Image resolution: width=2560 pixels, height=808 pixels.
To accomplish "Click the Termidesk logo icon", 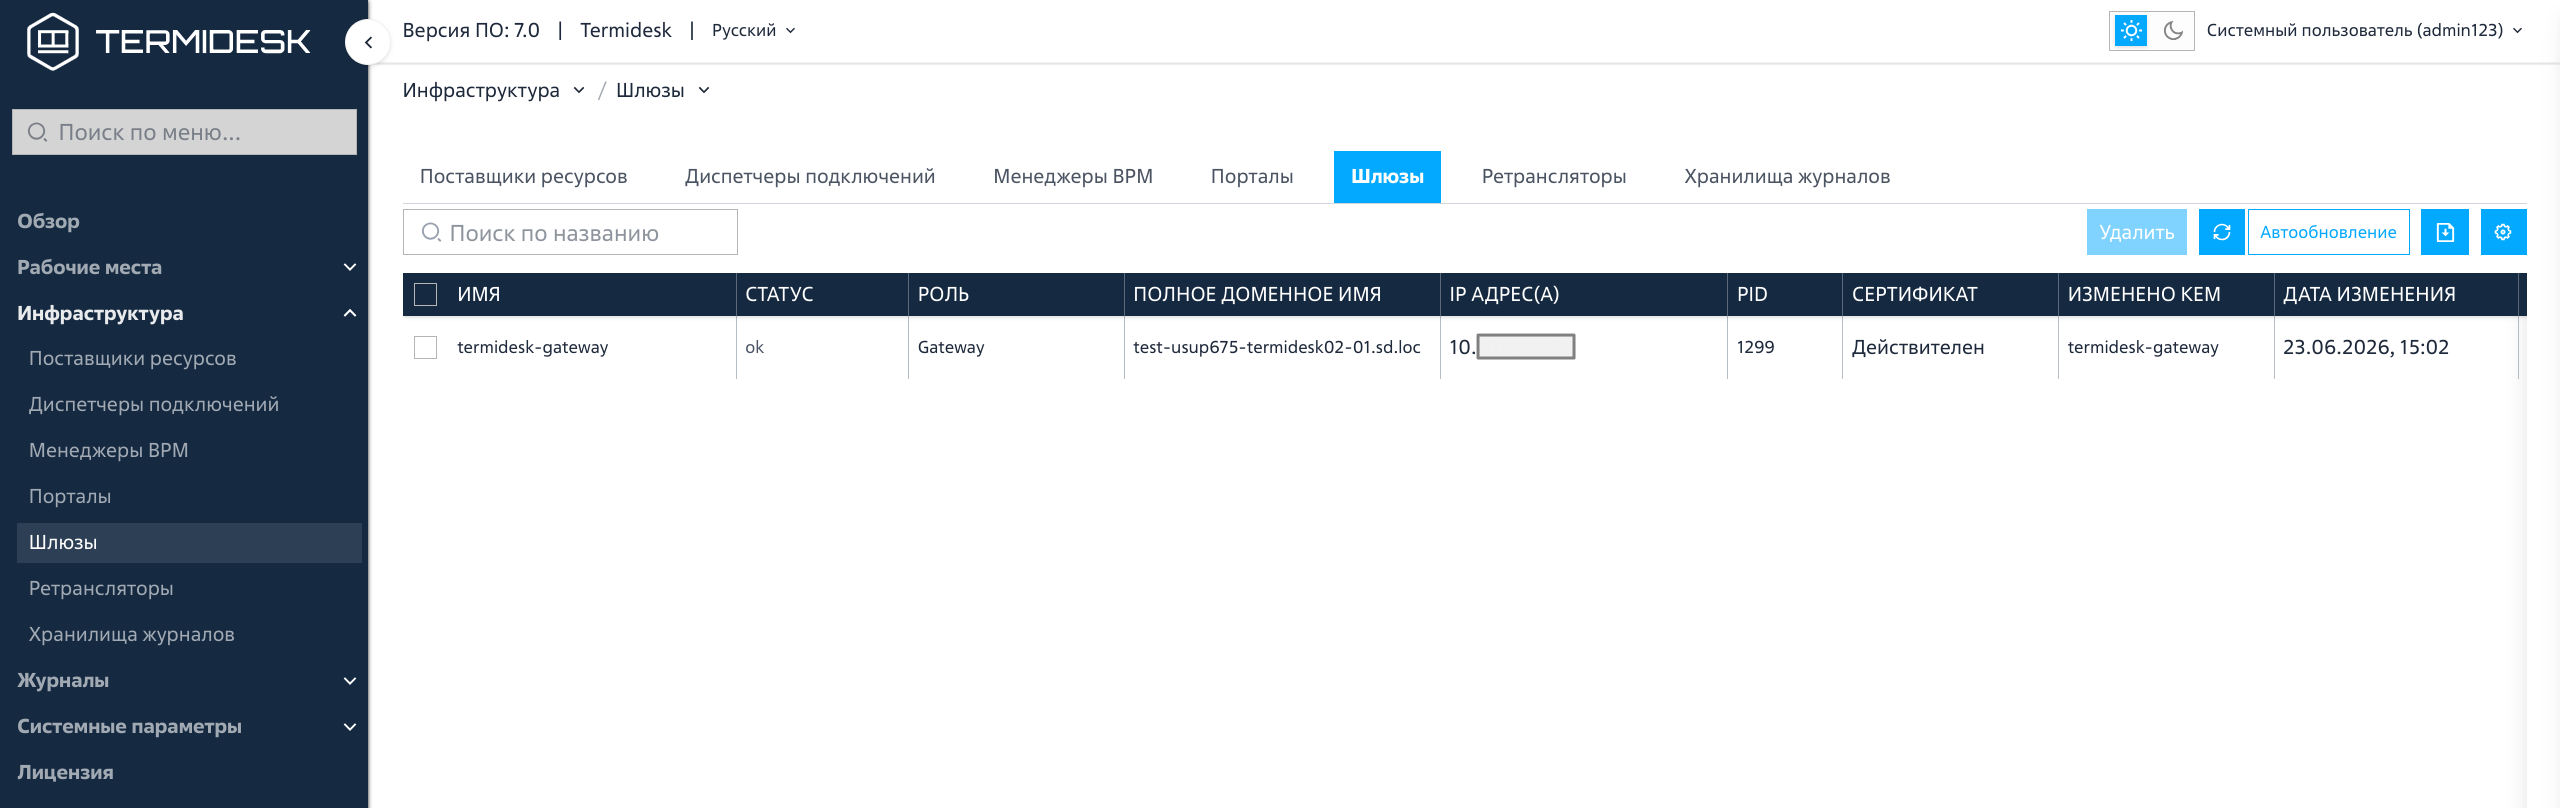I will pyautogui.click(x=52, y=41).
